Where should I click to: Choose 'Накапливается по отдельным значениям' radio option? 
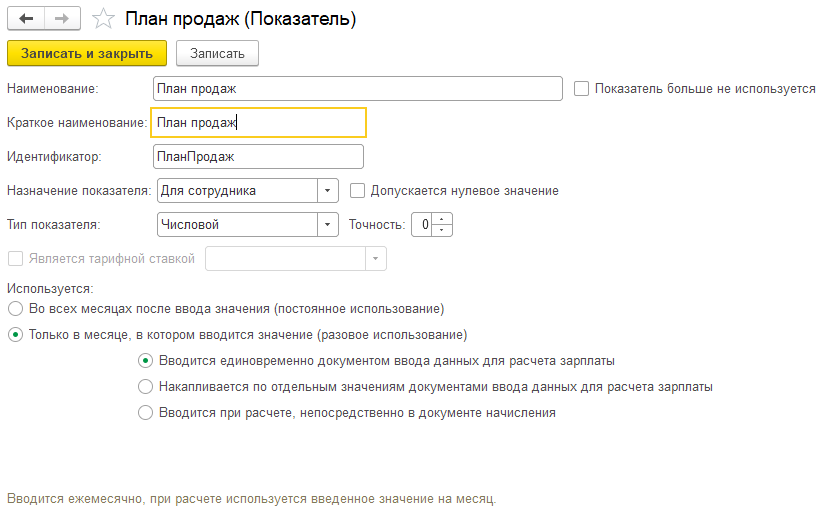(x=146, y=386)
